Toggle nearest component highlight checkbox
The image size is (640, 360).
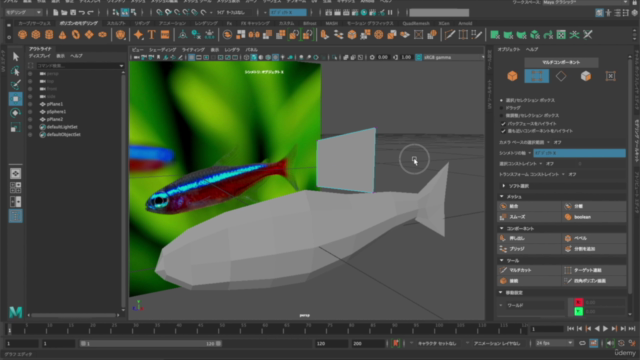(503, 131)
